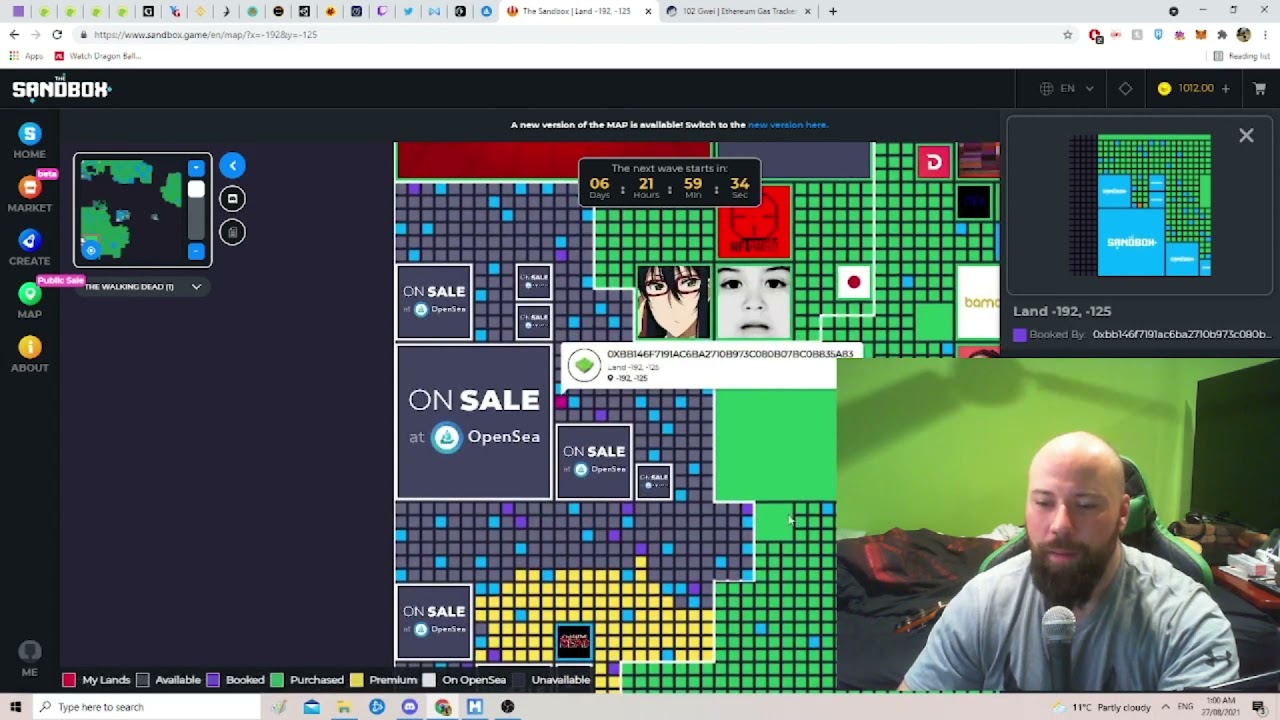Click the lower blue minimap zoom button
The image size is (1280, 720).
(196, 251)
